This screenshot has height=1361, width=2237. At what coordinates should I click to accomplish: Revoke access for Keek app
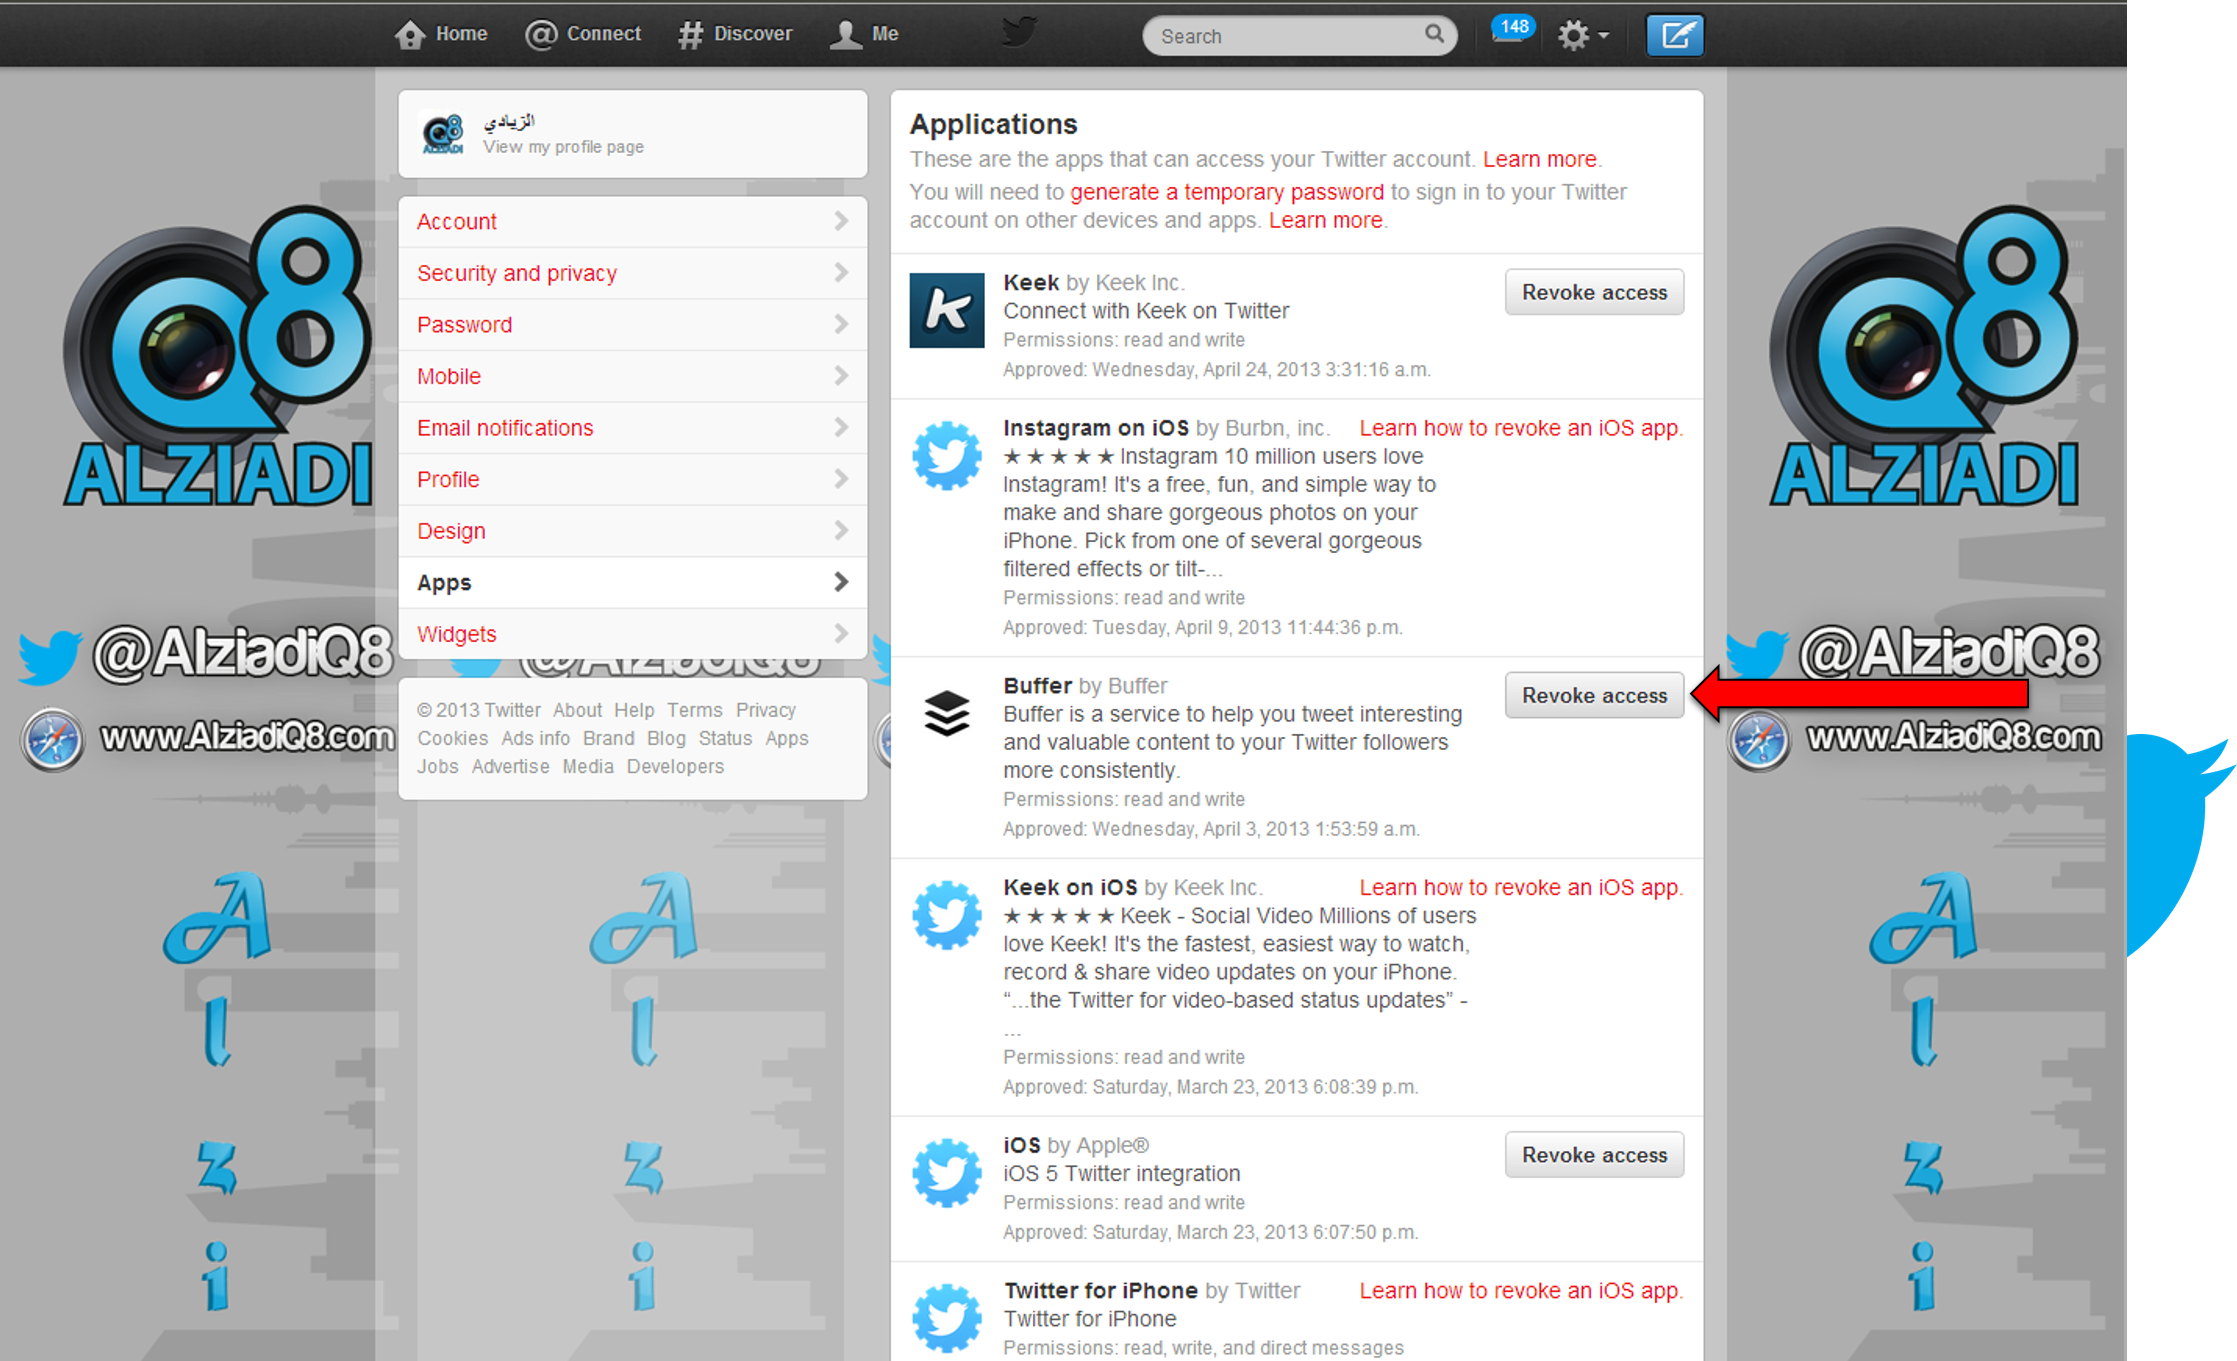tap(1594, 292)
